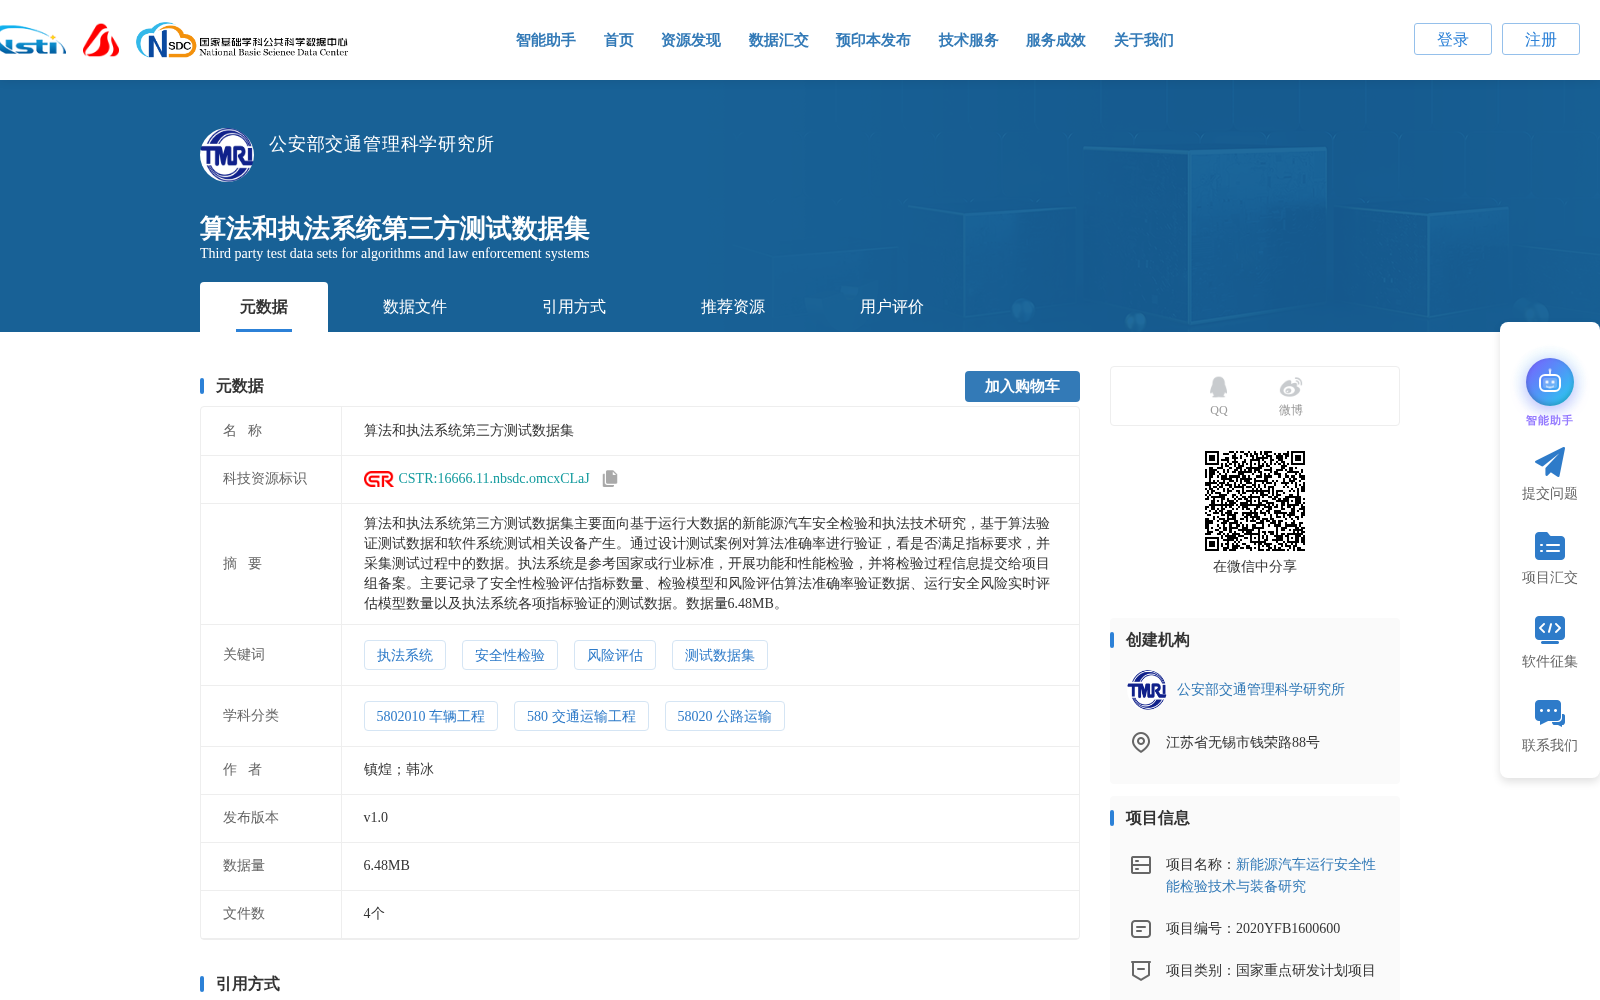Click the 项目名称 card icon
1600x1000 pixels.
pos(1140,865)
